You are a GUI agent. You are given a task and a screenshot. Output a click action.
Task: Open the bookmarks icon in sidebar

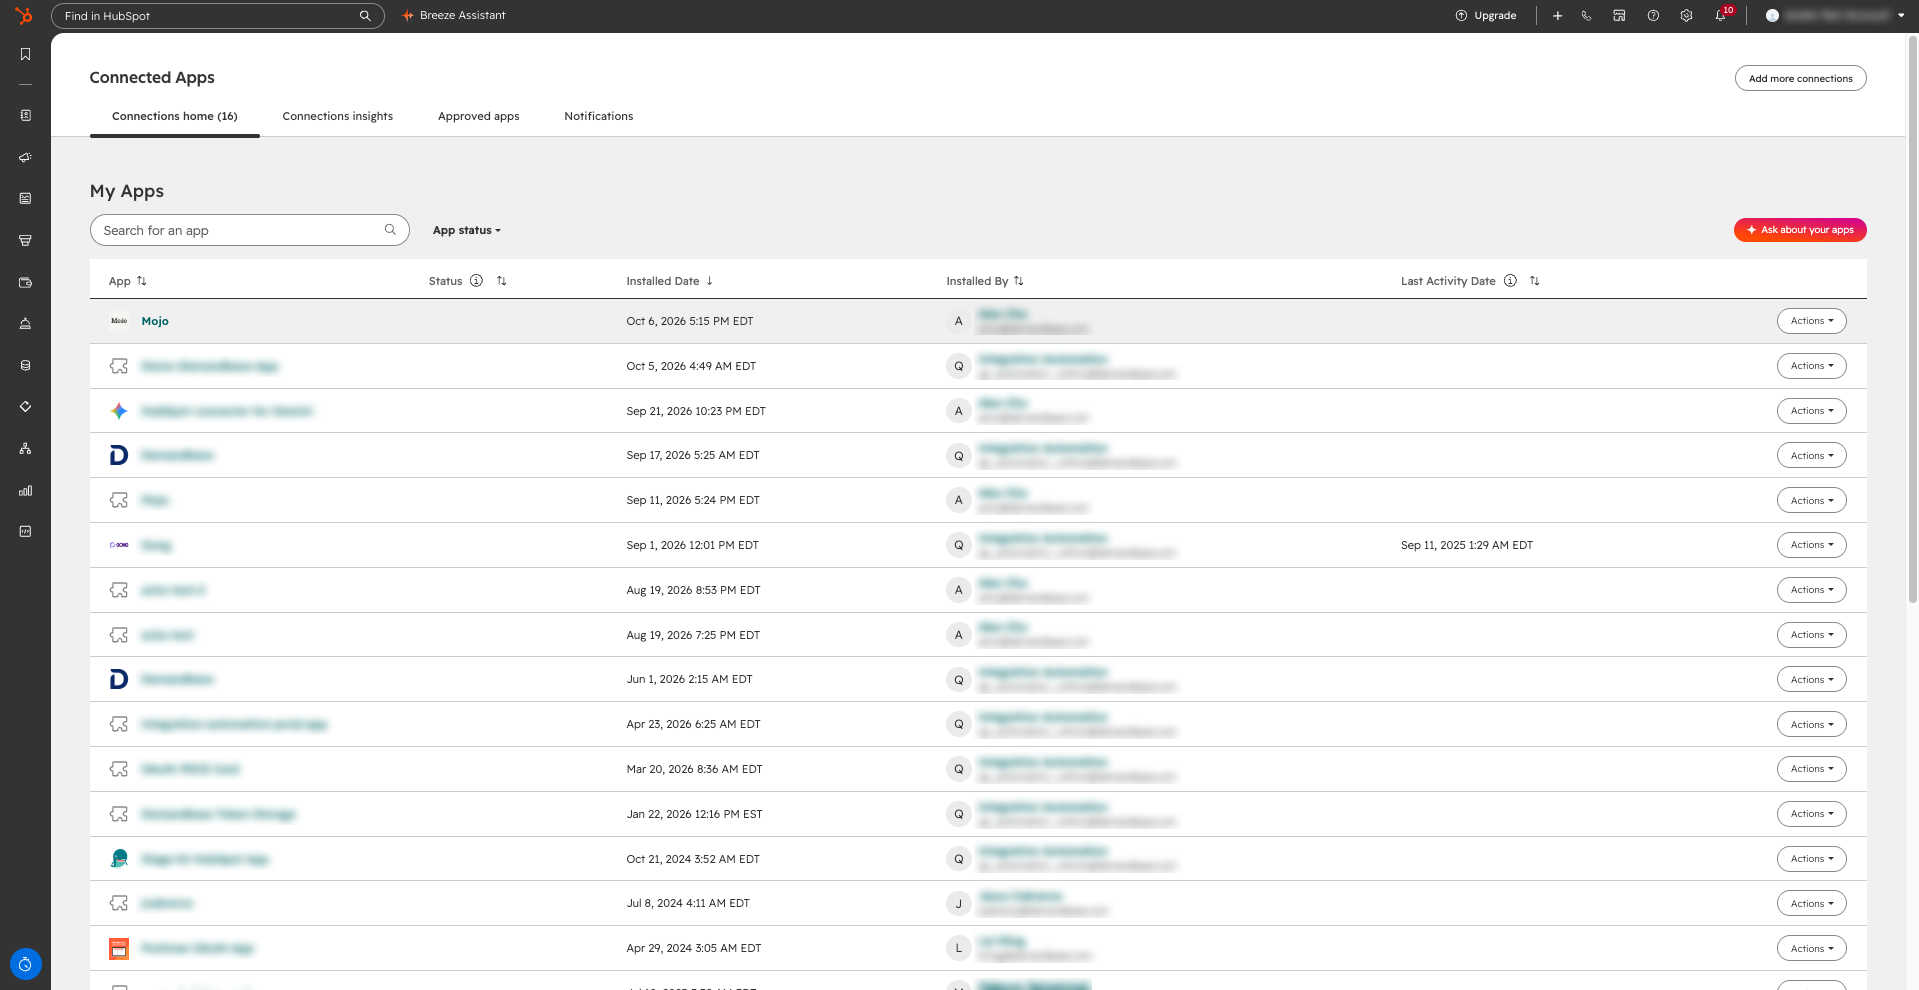[x=25, y=54]
